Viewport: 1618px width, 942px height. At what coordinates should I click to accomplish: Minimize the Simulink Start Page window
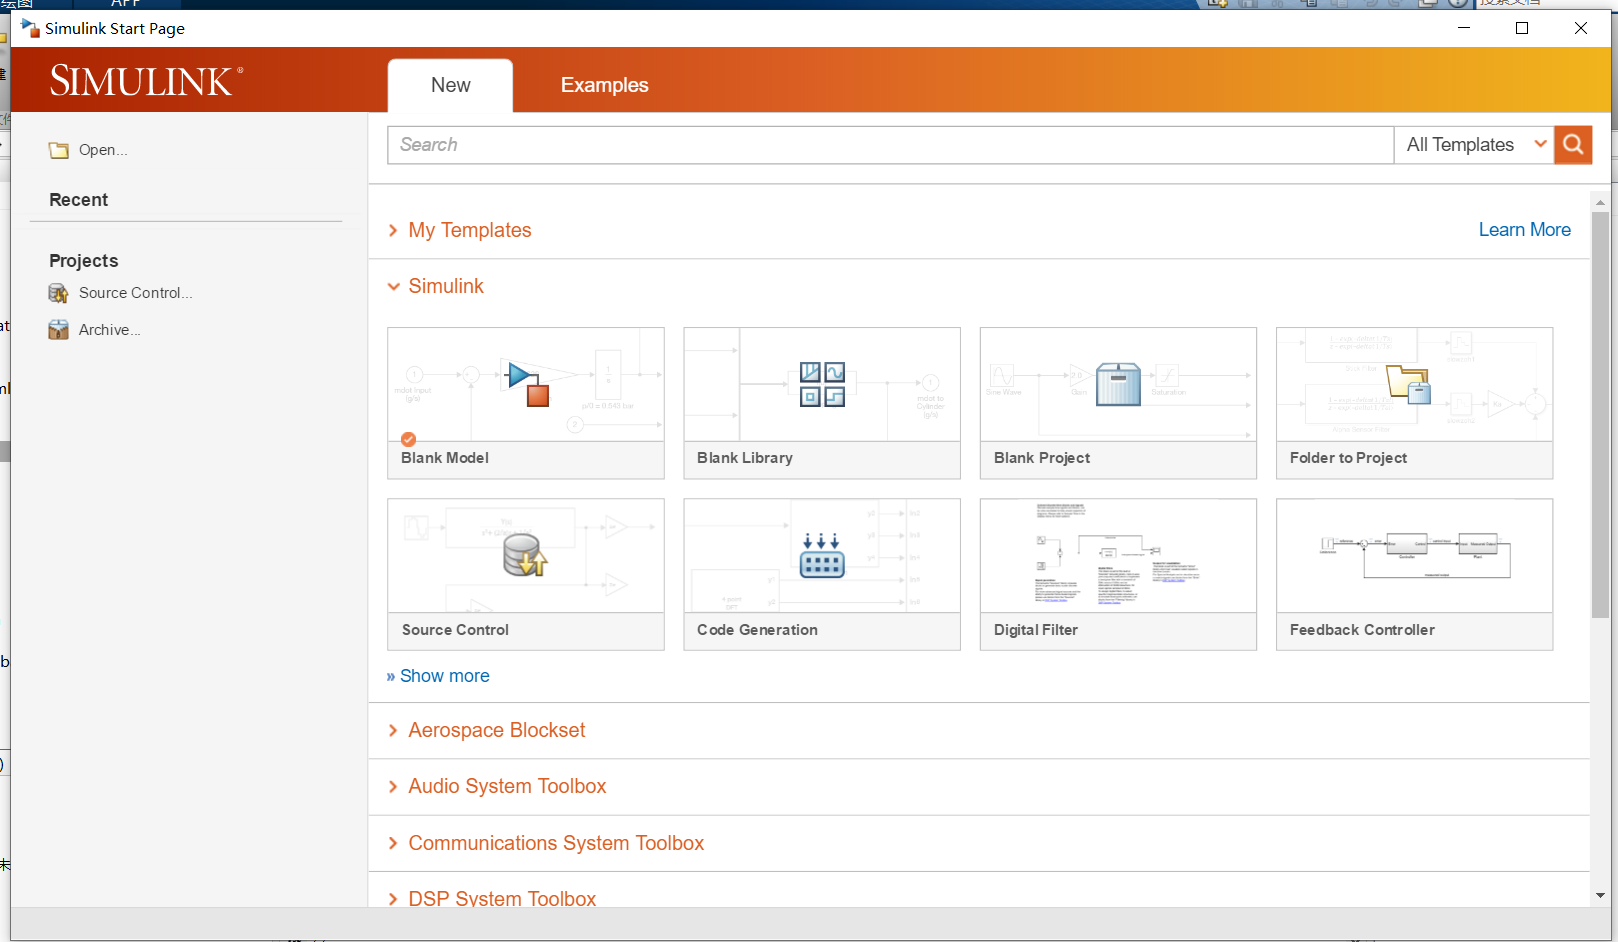click(x=1464, y=28)
